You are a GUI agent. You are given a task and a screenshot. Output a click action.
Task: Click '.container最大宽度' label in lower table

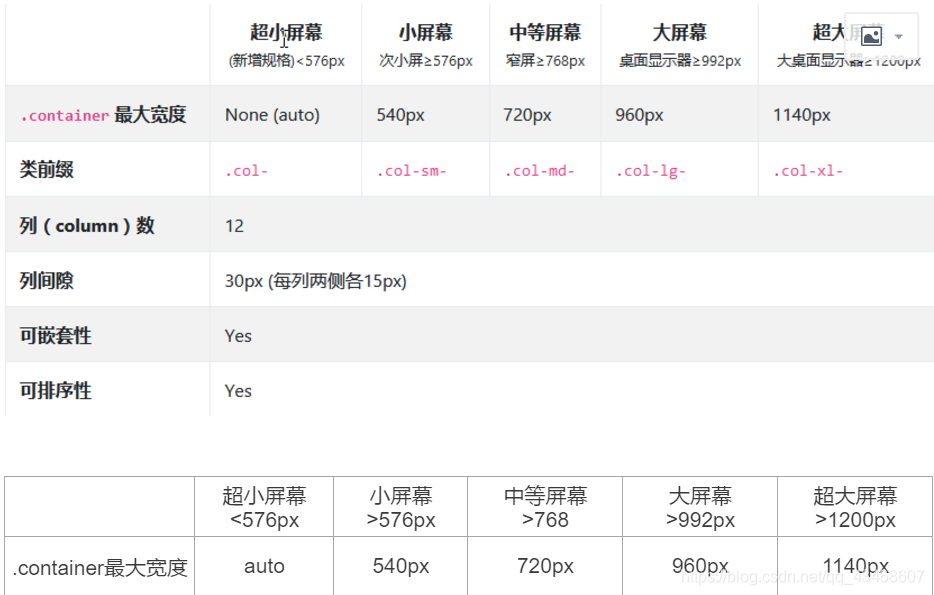pyautogui.click(x=100, y=568)
